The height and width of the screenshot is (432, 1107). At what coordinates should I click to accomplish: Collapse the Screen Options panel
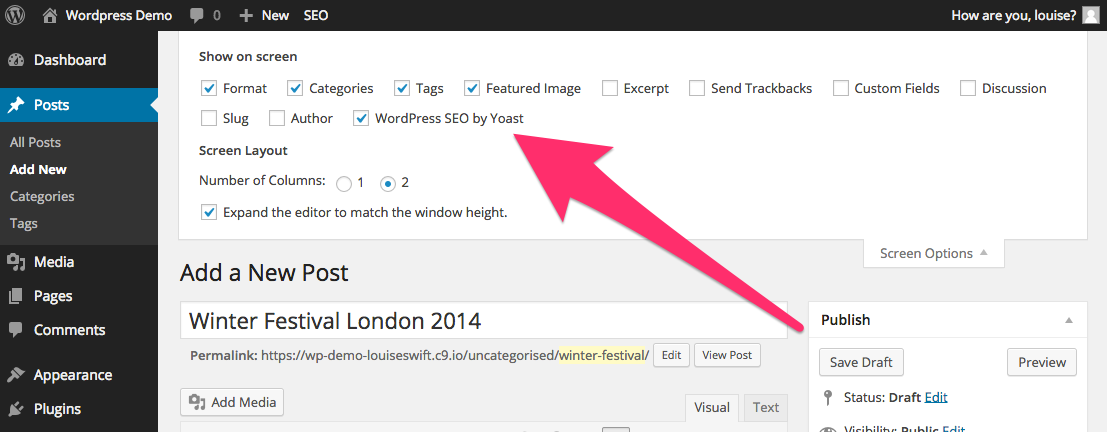click(x=933, y=253)
